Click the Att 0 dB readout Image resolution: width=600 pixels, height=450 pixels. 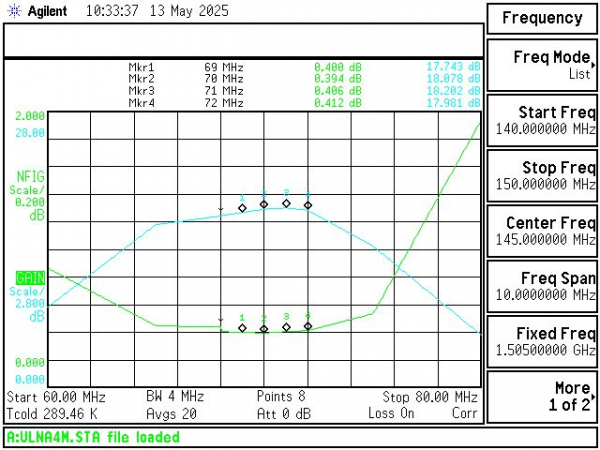(x=284, y=413)
